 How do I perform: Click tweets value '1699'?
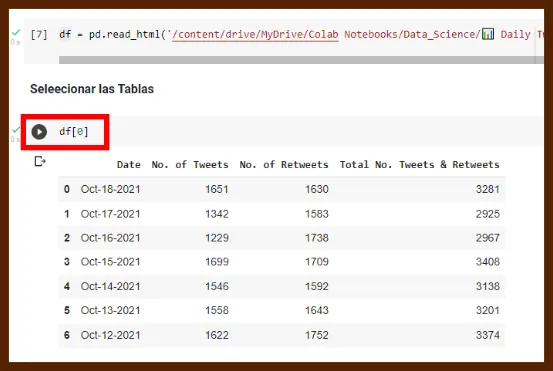click(x=217, y=262)
